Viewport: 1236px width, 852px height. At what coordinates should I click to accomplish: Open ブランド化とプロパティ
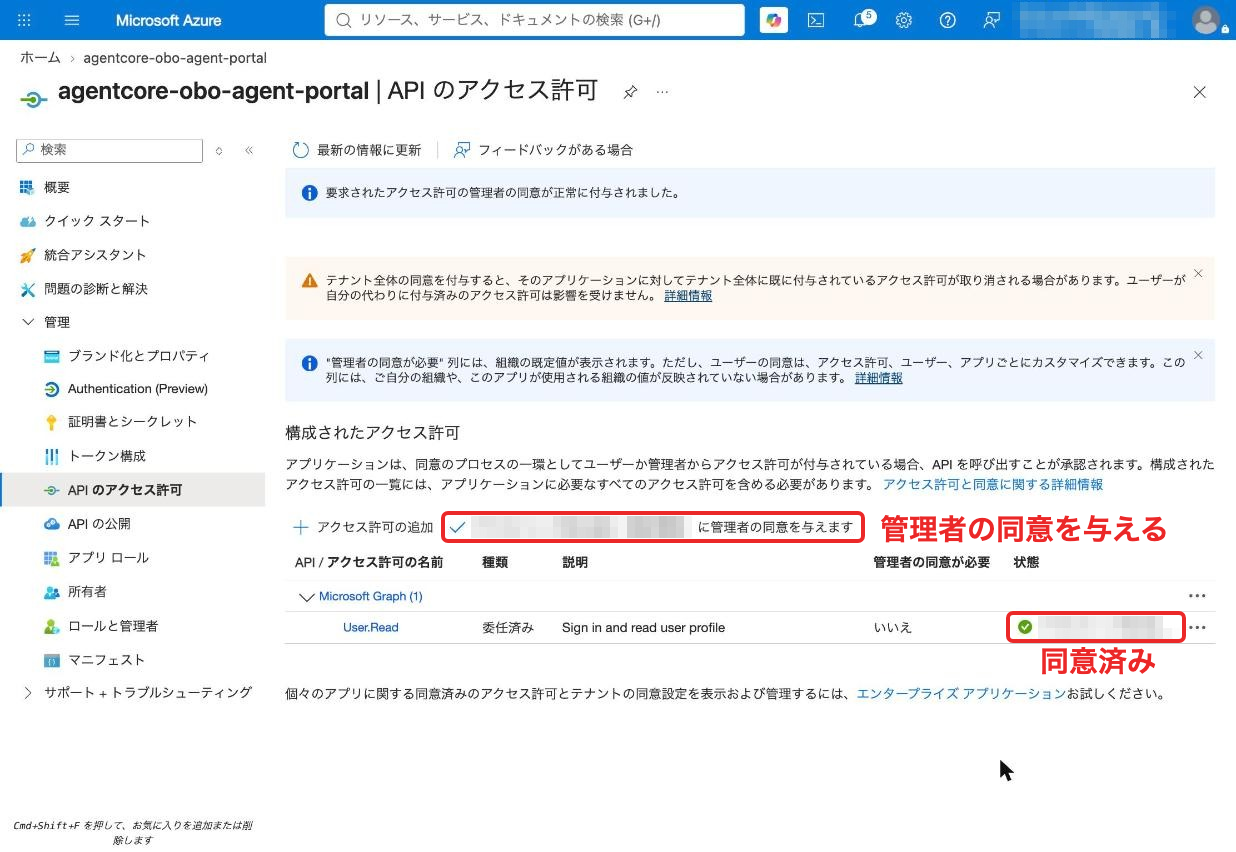tap(138, 356)
